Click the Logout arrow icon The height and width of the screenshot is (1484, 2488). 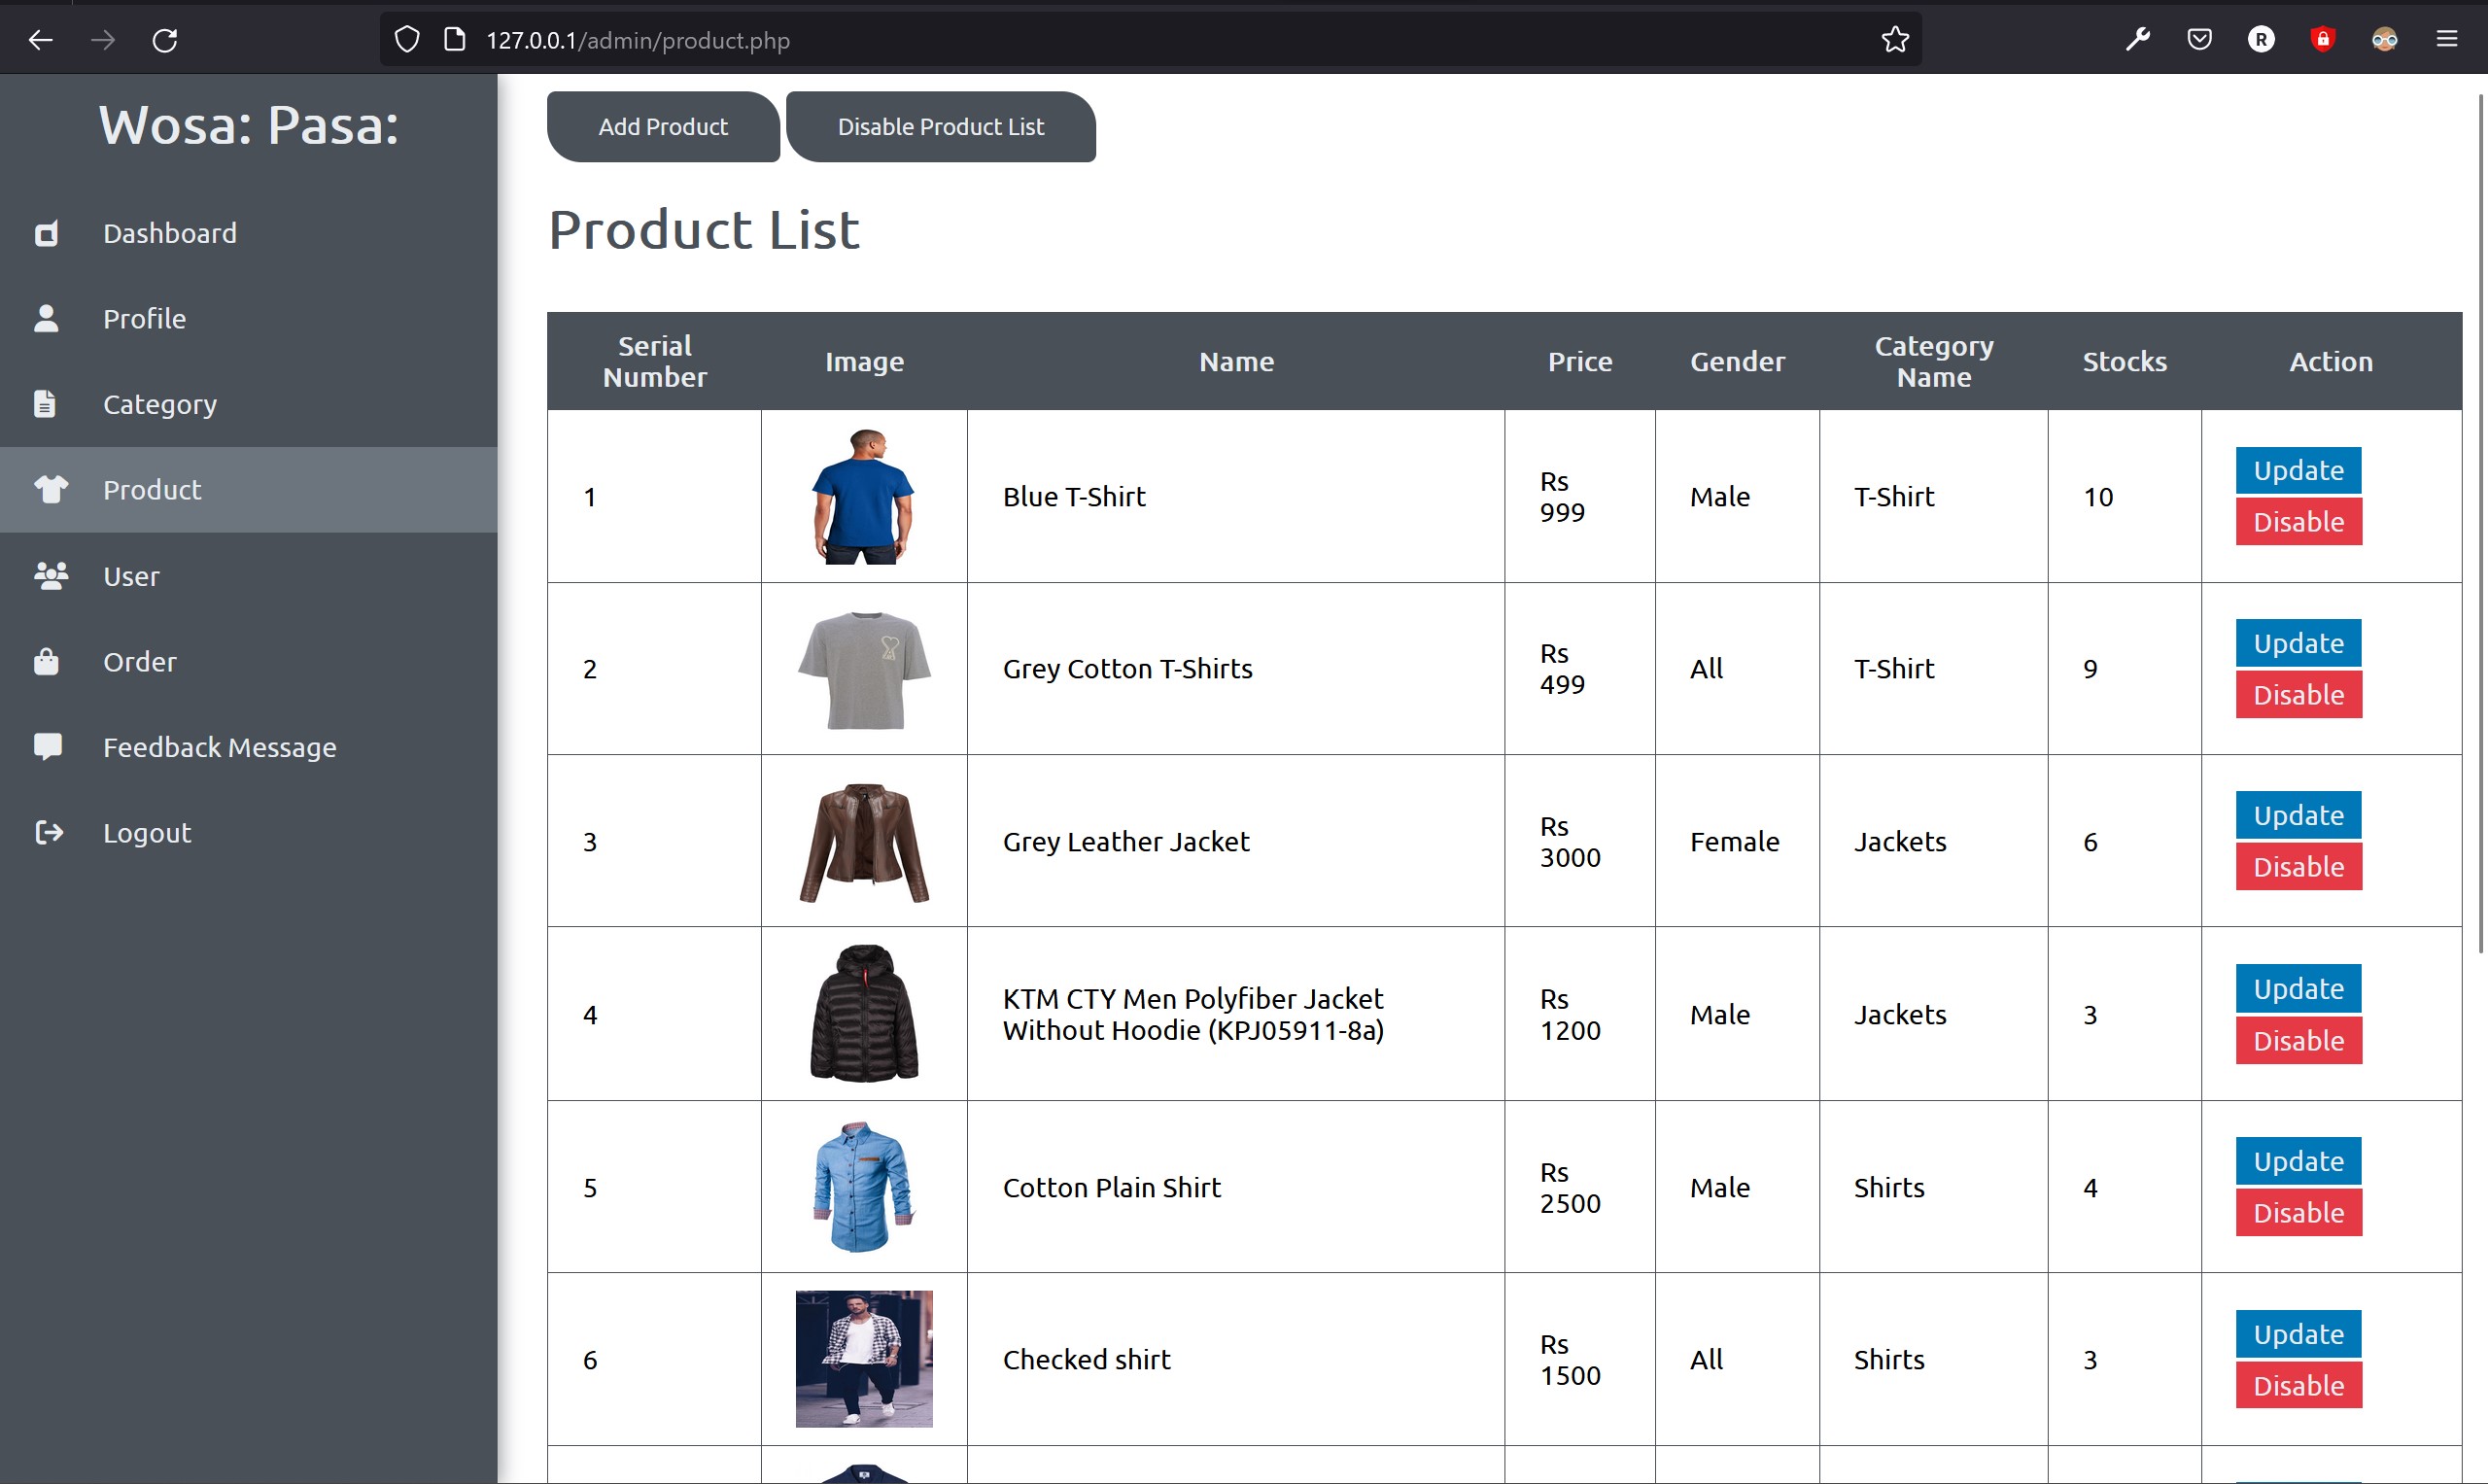click(x=48, y=833)
